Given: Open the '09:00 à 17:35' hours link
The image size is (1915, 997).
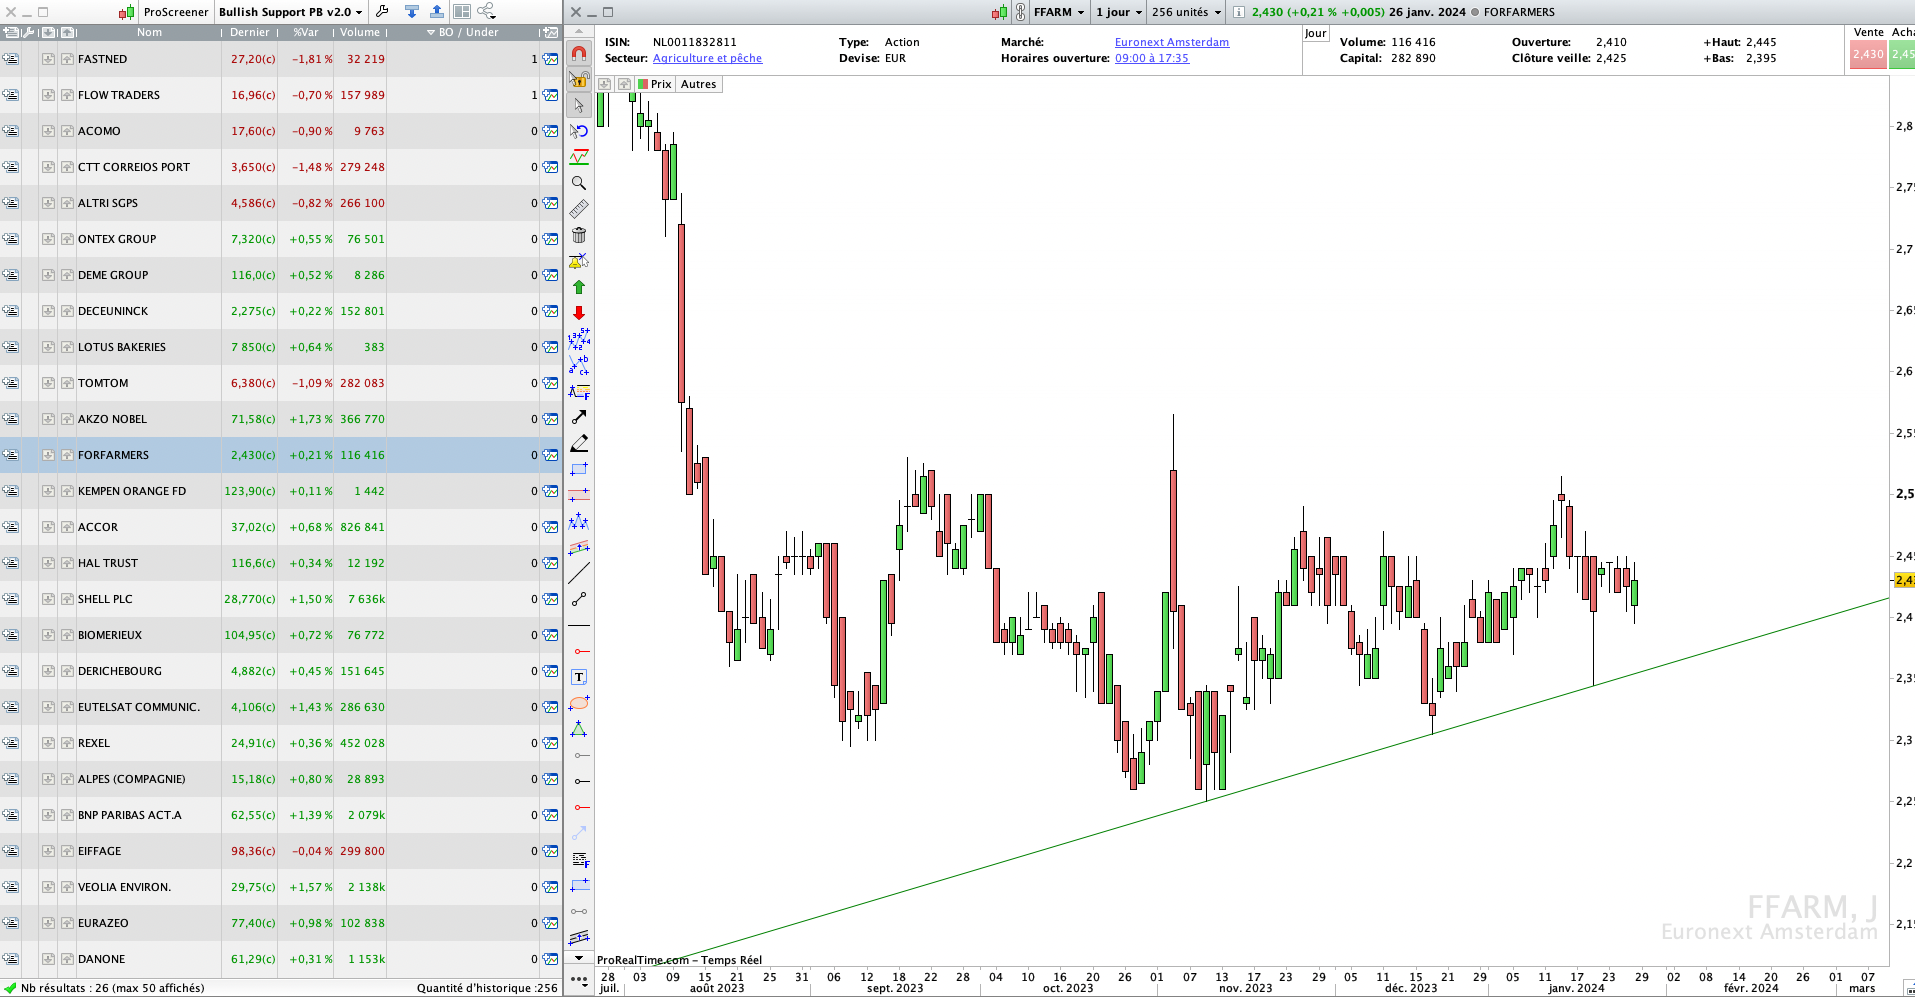Looking at the screenshot, I should click(x=1152, y=58).
